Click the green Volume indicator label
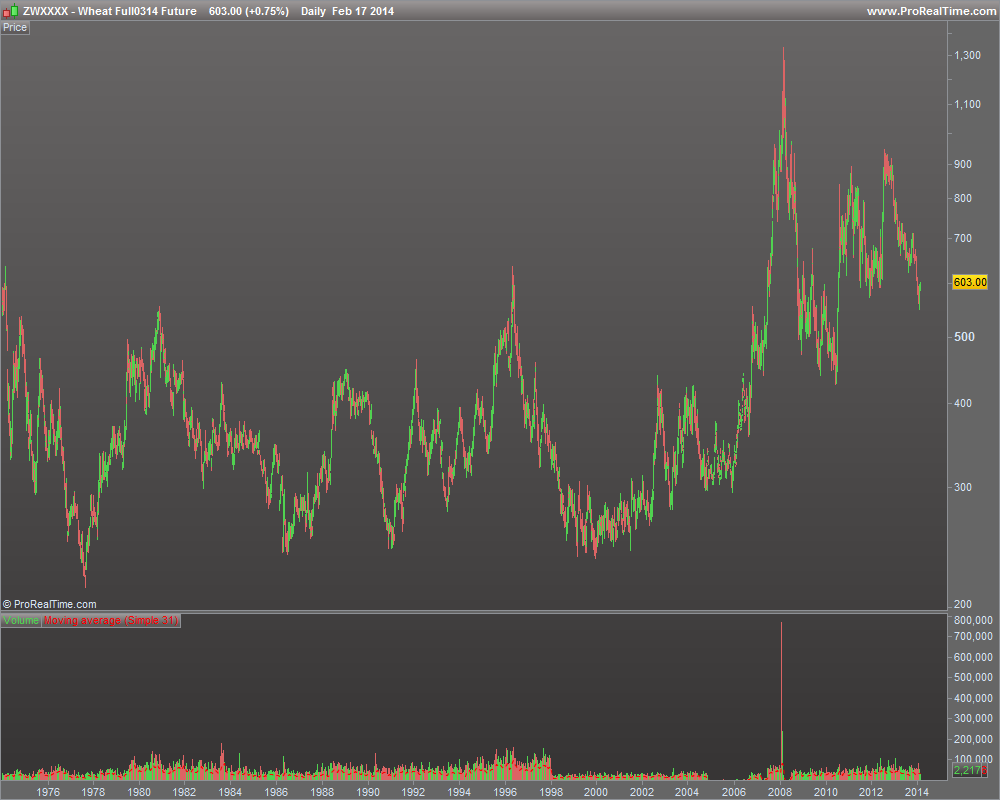This screenshot has height=800, width=1000. [20, 621]
